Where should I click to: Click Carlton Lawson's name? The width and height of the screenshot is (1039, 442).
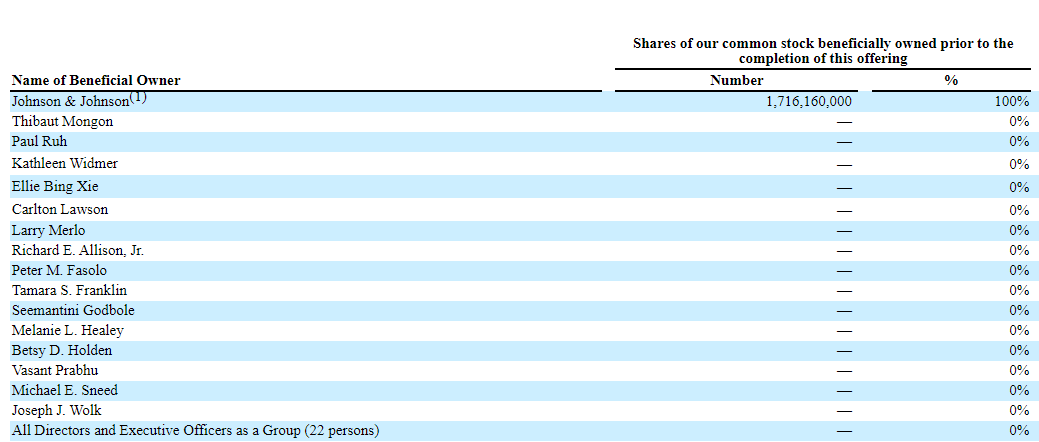pos(60,210)
